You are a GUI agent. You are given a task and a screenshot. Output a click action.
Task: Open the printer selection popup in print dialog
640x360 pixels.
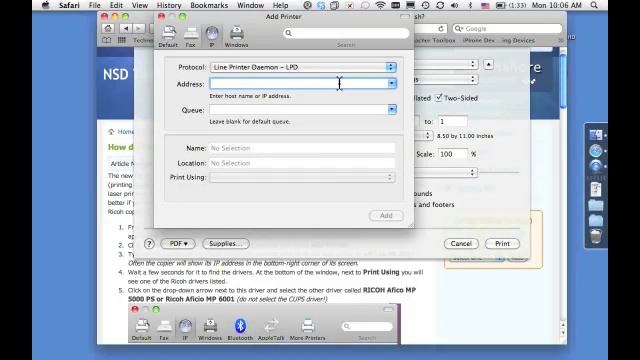click(x=446, y=64)
